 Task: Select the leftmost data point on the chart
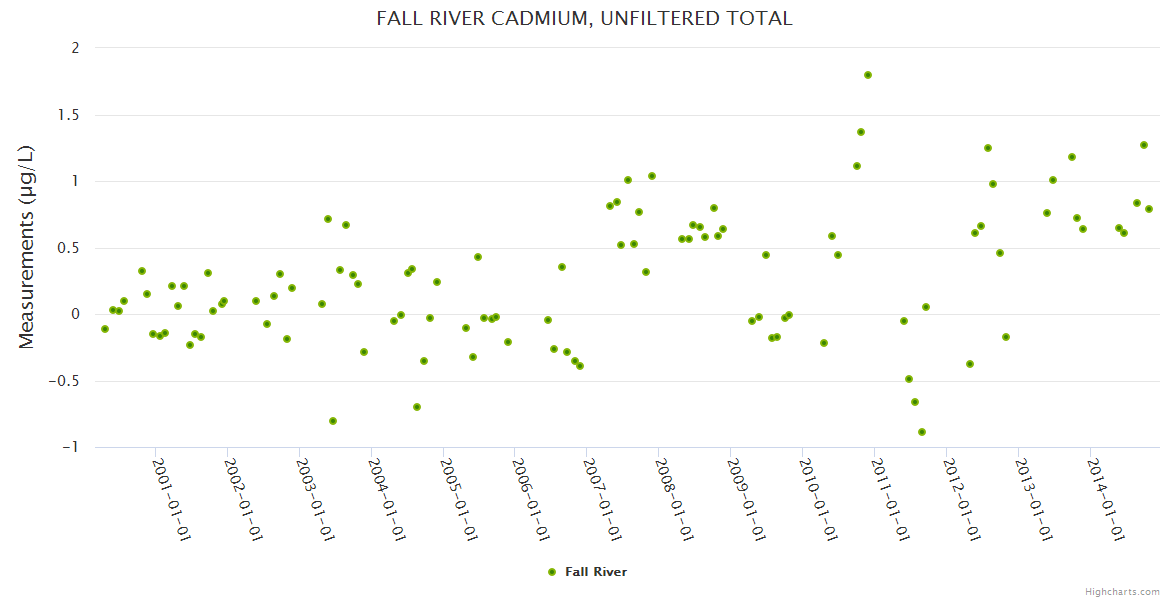[x=105, y=329]
